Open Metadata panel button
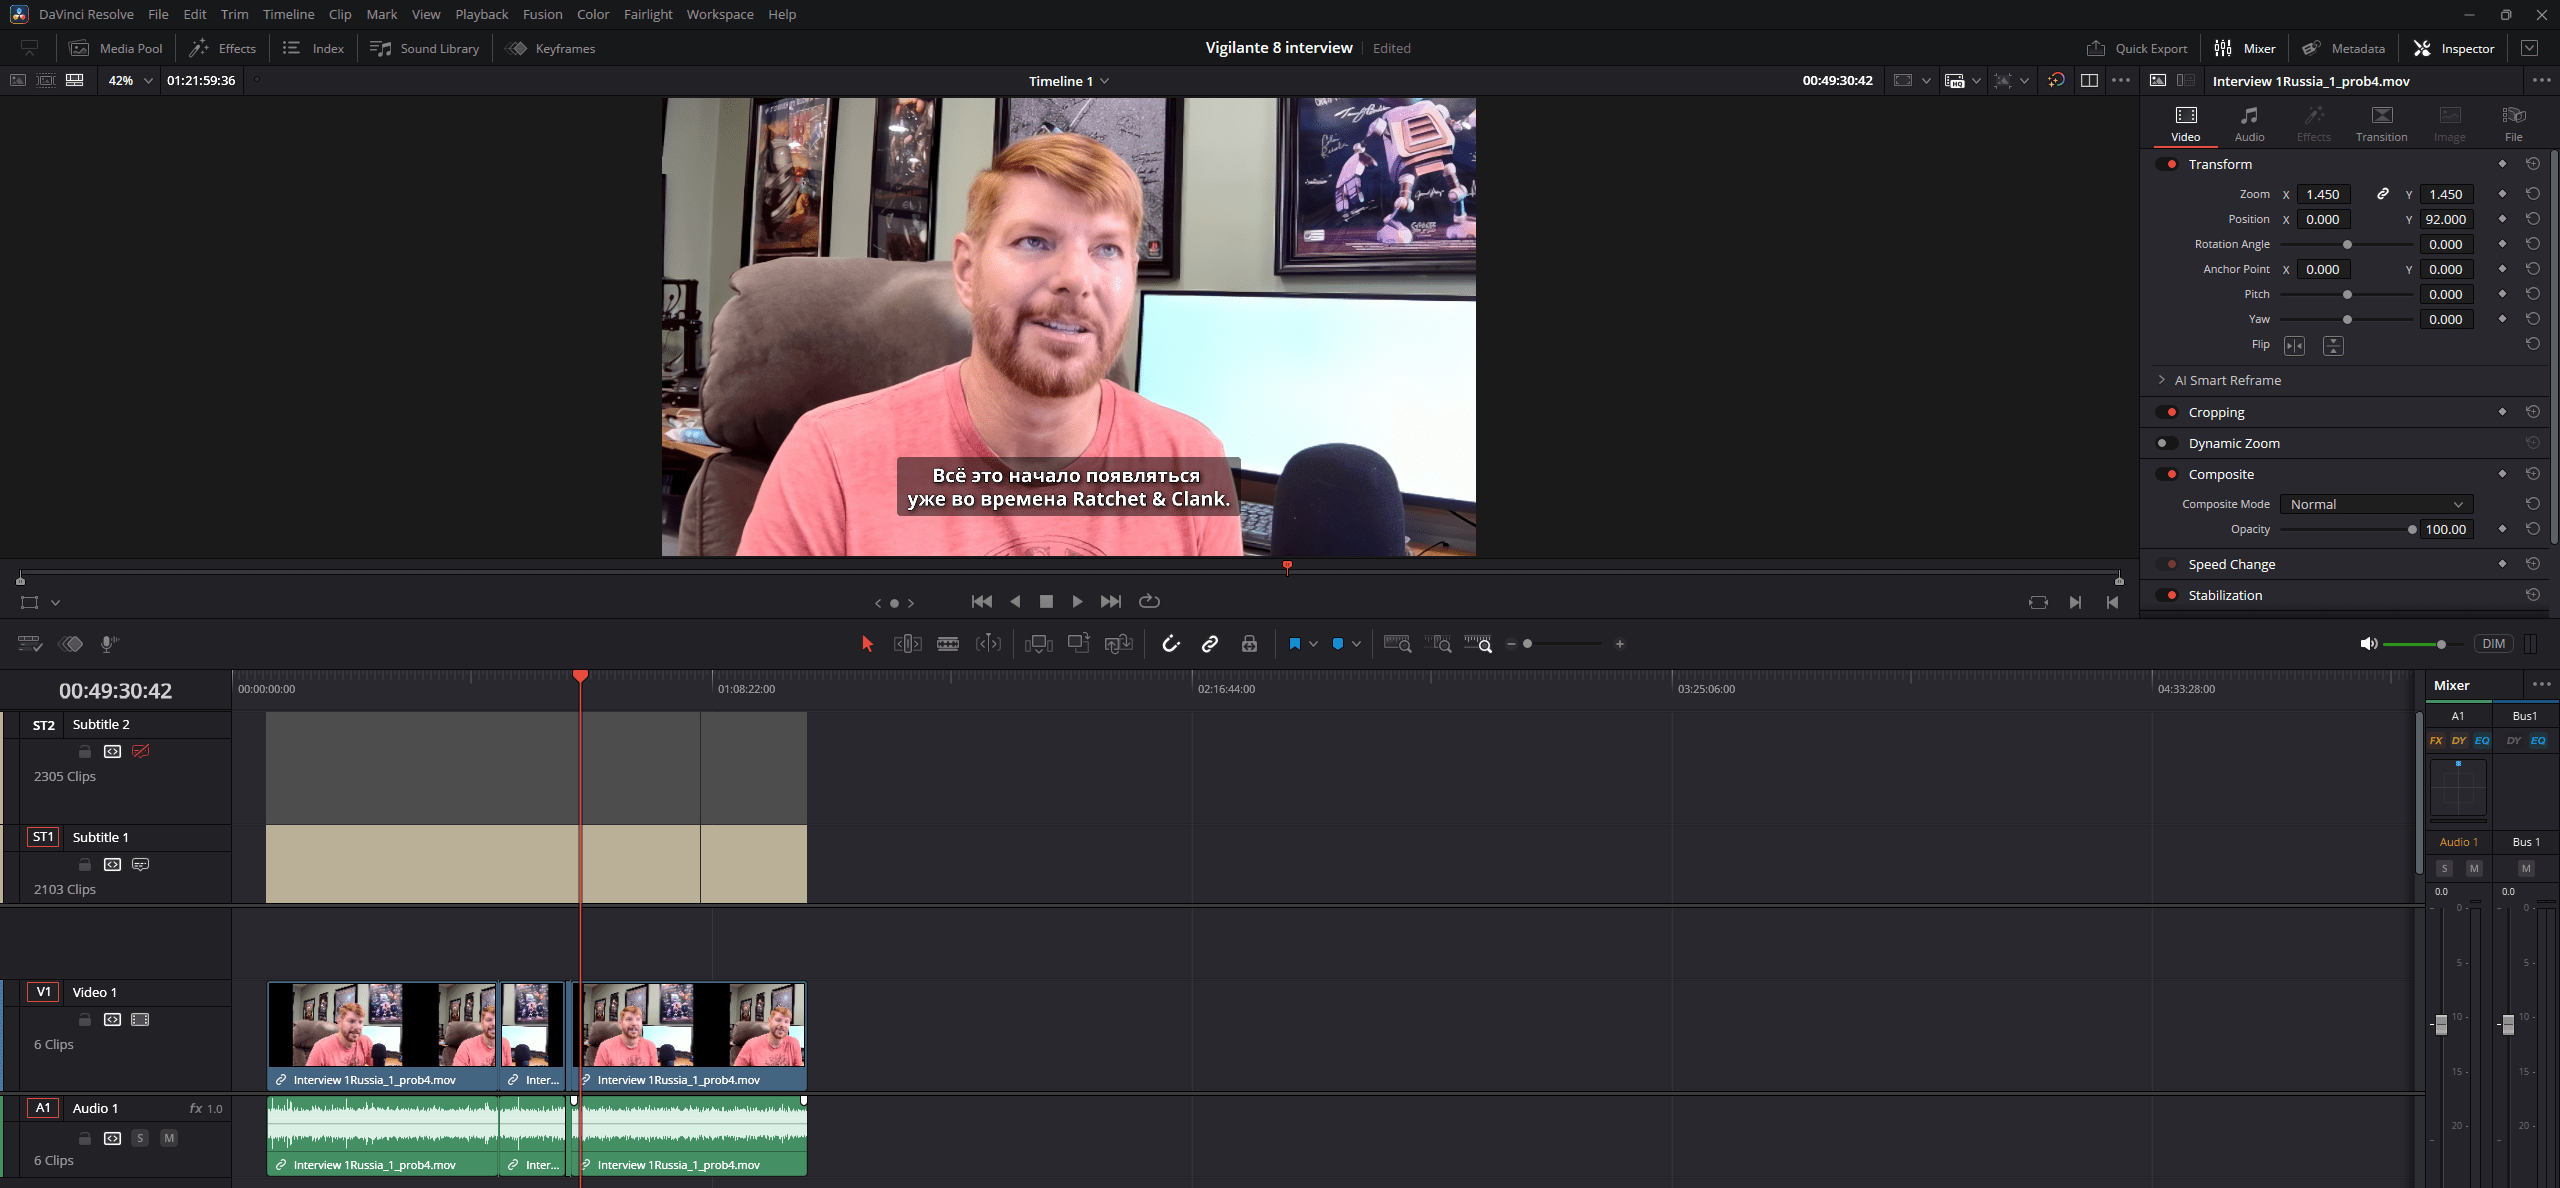The image size is (2560, 1188). (x=2343, y=48)
